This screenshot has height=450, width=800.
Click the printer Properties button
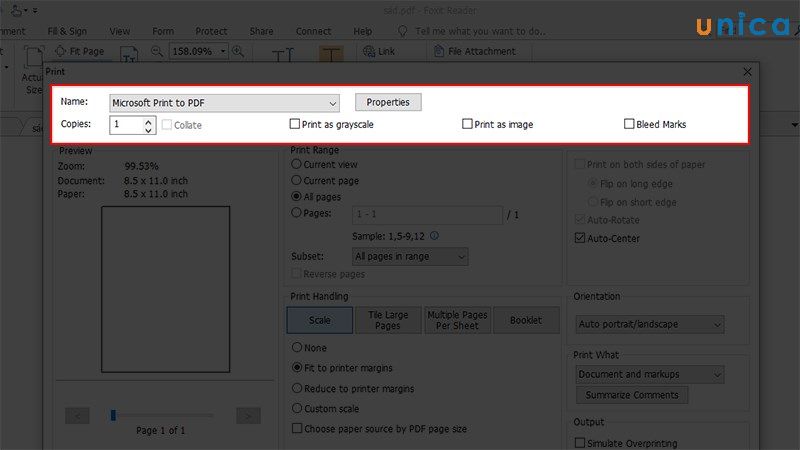click(388, 102)
